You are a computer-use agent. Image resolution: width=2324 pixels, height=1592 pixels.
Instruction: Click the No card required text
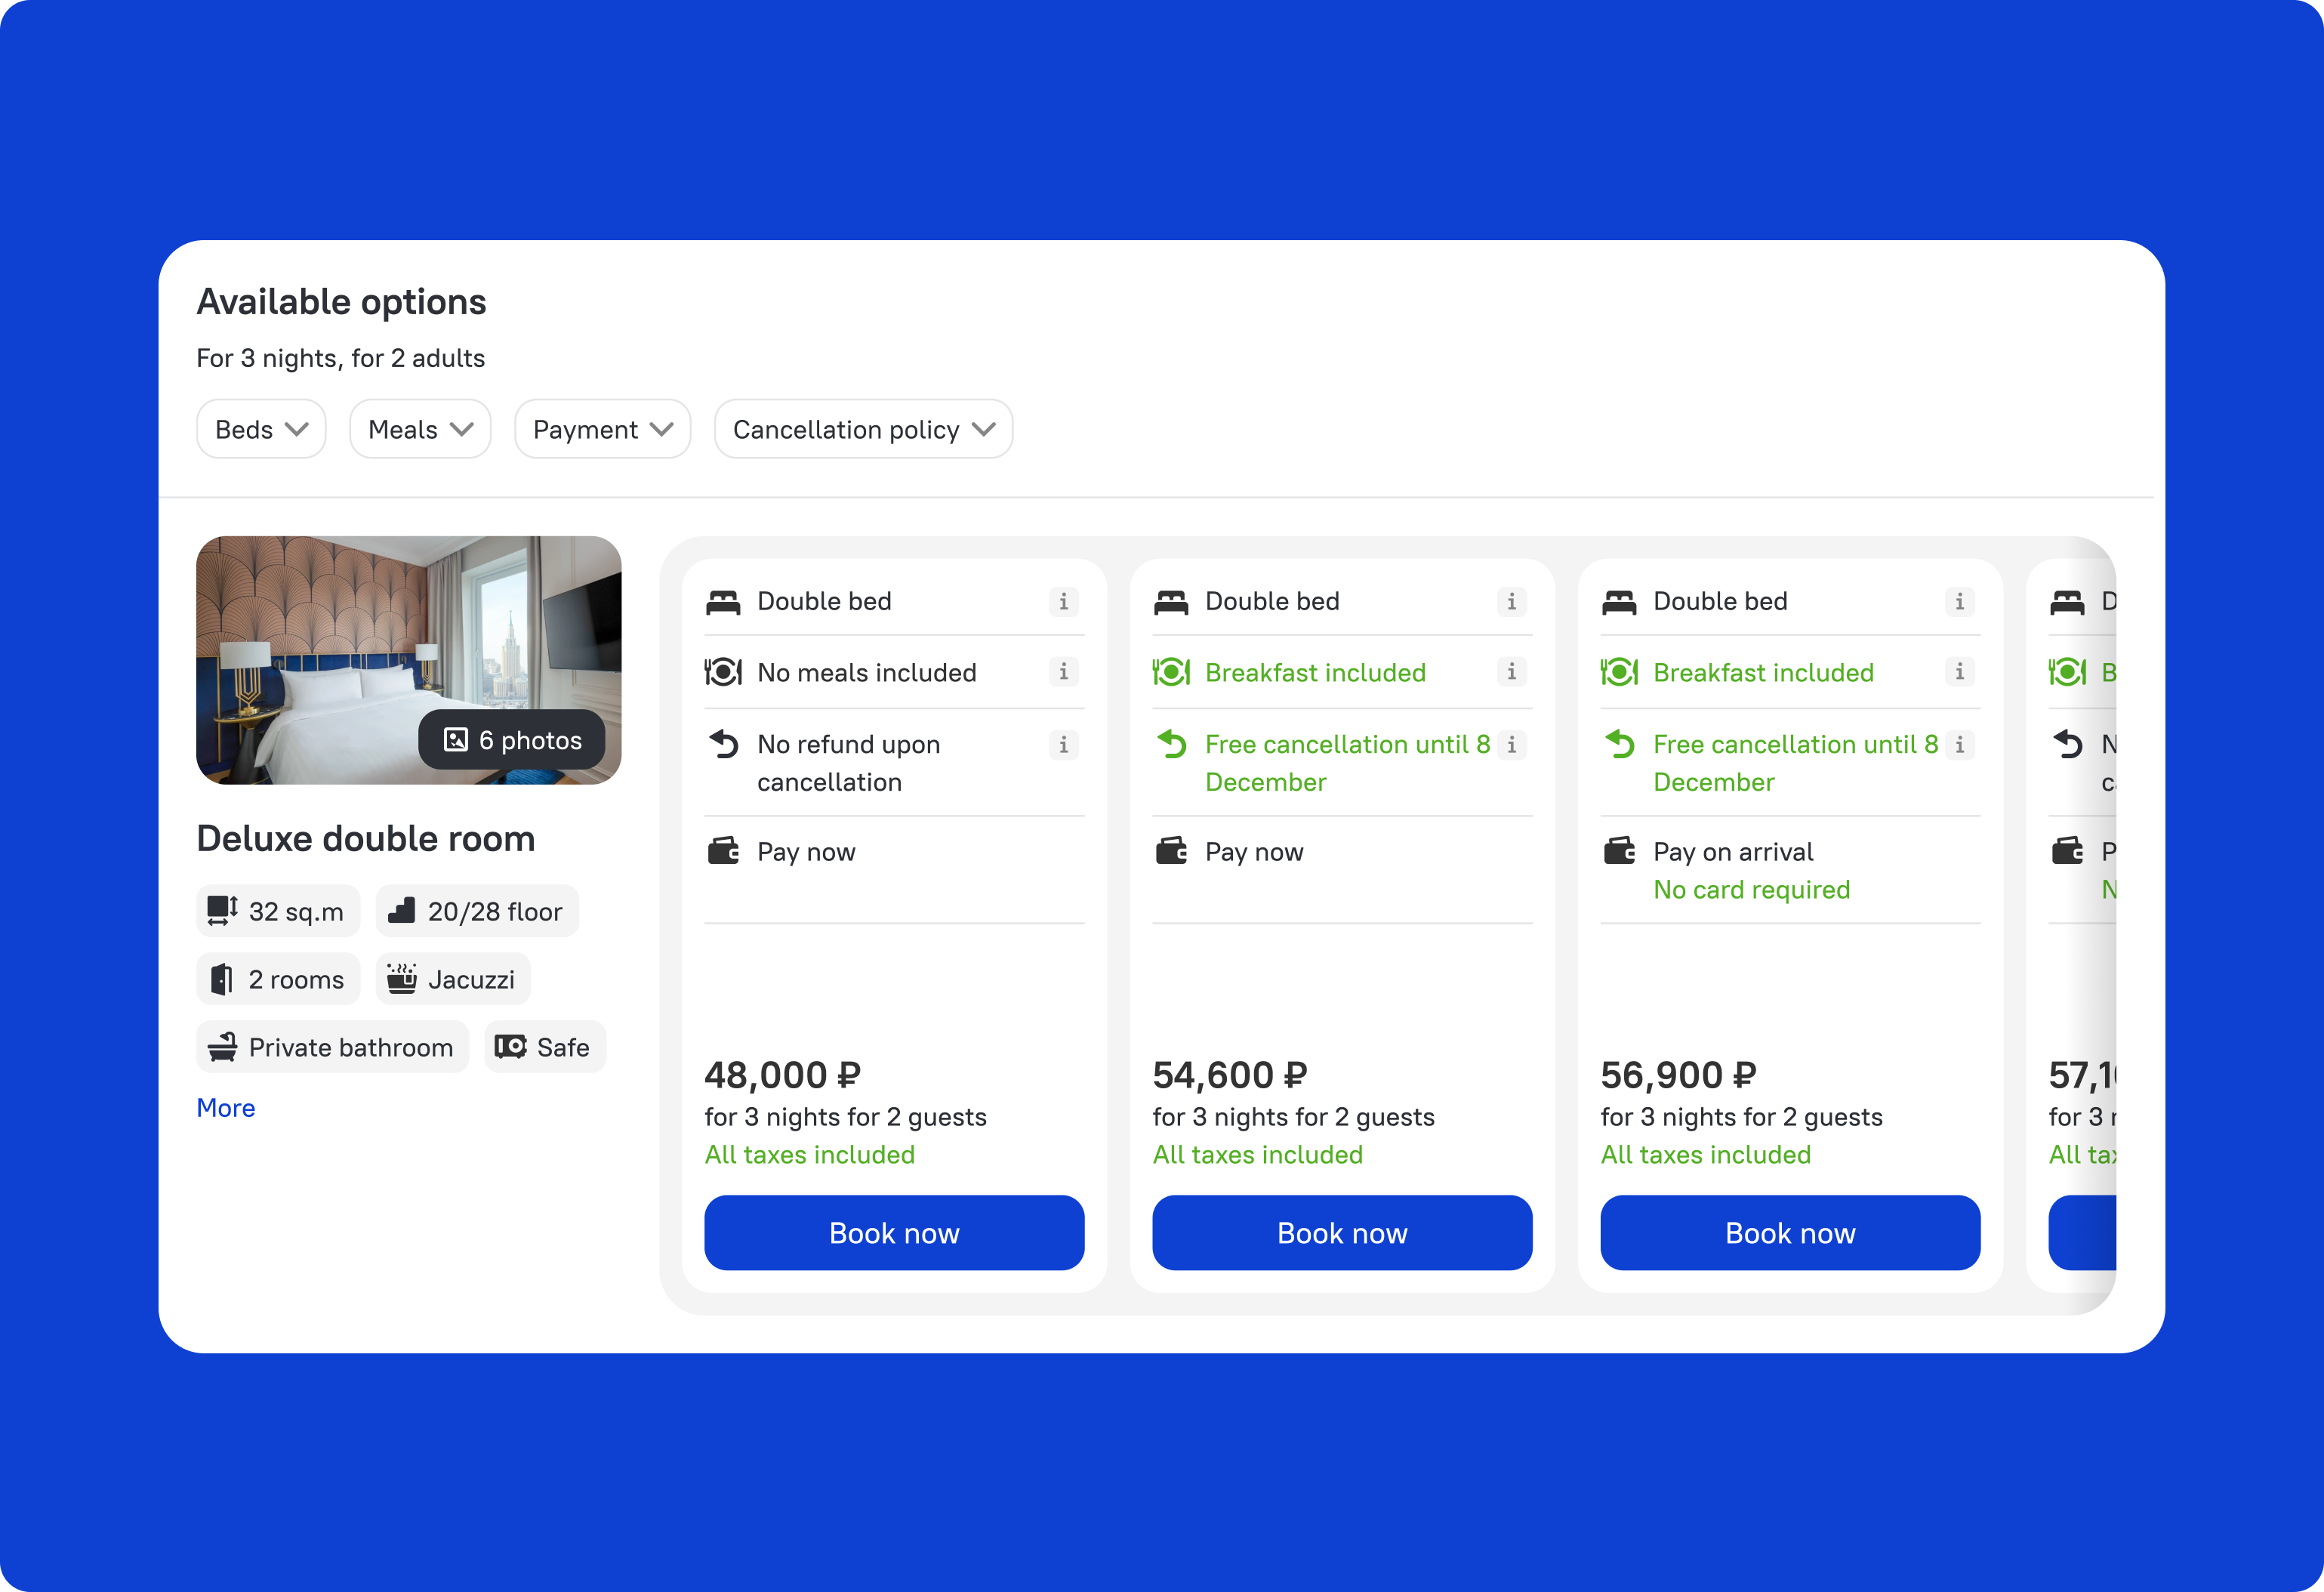coord(1752,889)
